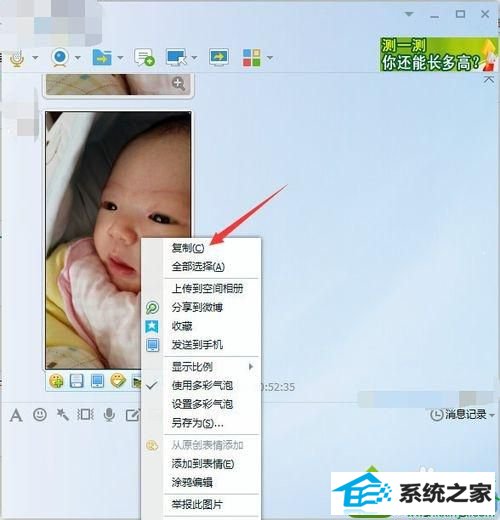Open emoji picker smiley face icon
This screenshot has width=500, height=520.
[x=40, y=415]
